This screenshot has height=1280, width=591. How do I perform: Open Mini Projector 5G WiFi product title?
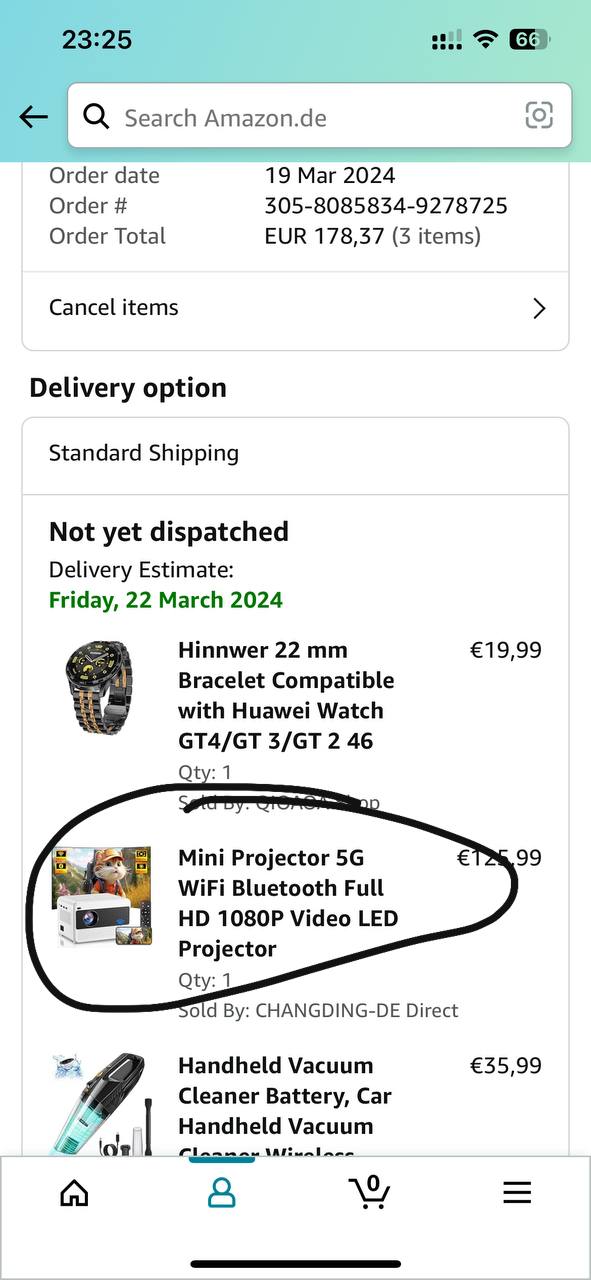click(288, 903)
